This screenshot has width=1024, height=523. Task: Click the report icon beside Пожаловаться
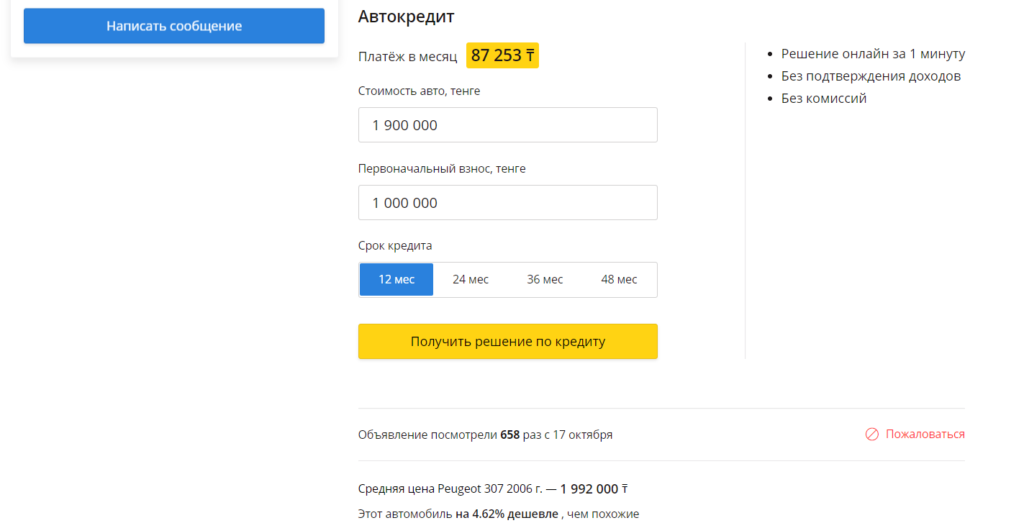coord(872,434)
